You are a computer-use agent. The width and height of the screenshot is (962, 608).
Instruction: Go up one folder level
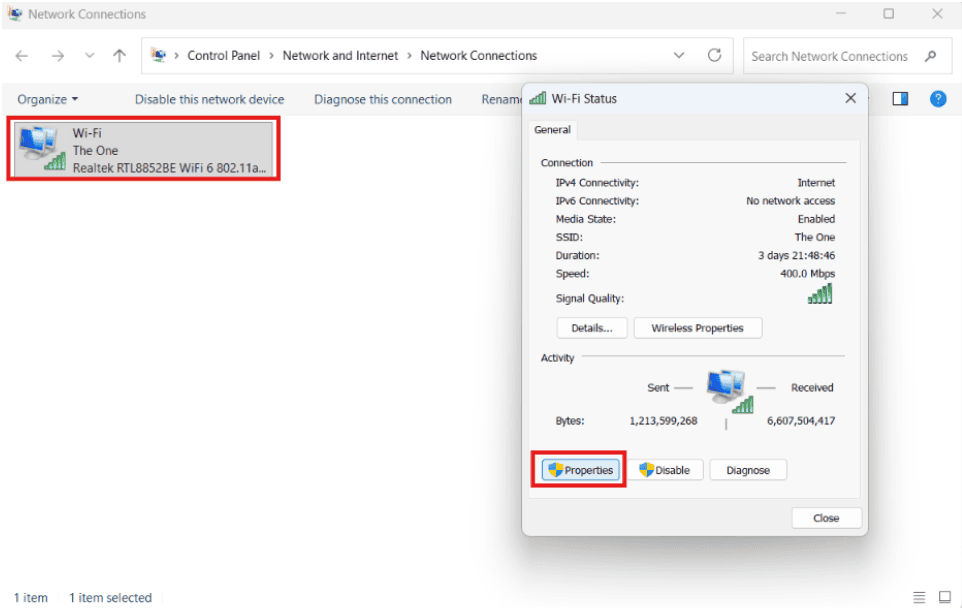[x=120, y=56]
